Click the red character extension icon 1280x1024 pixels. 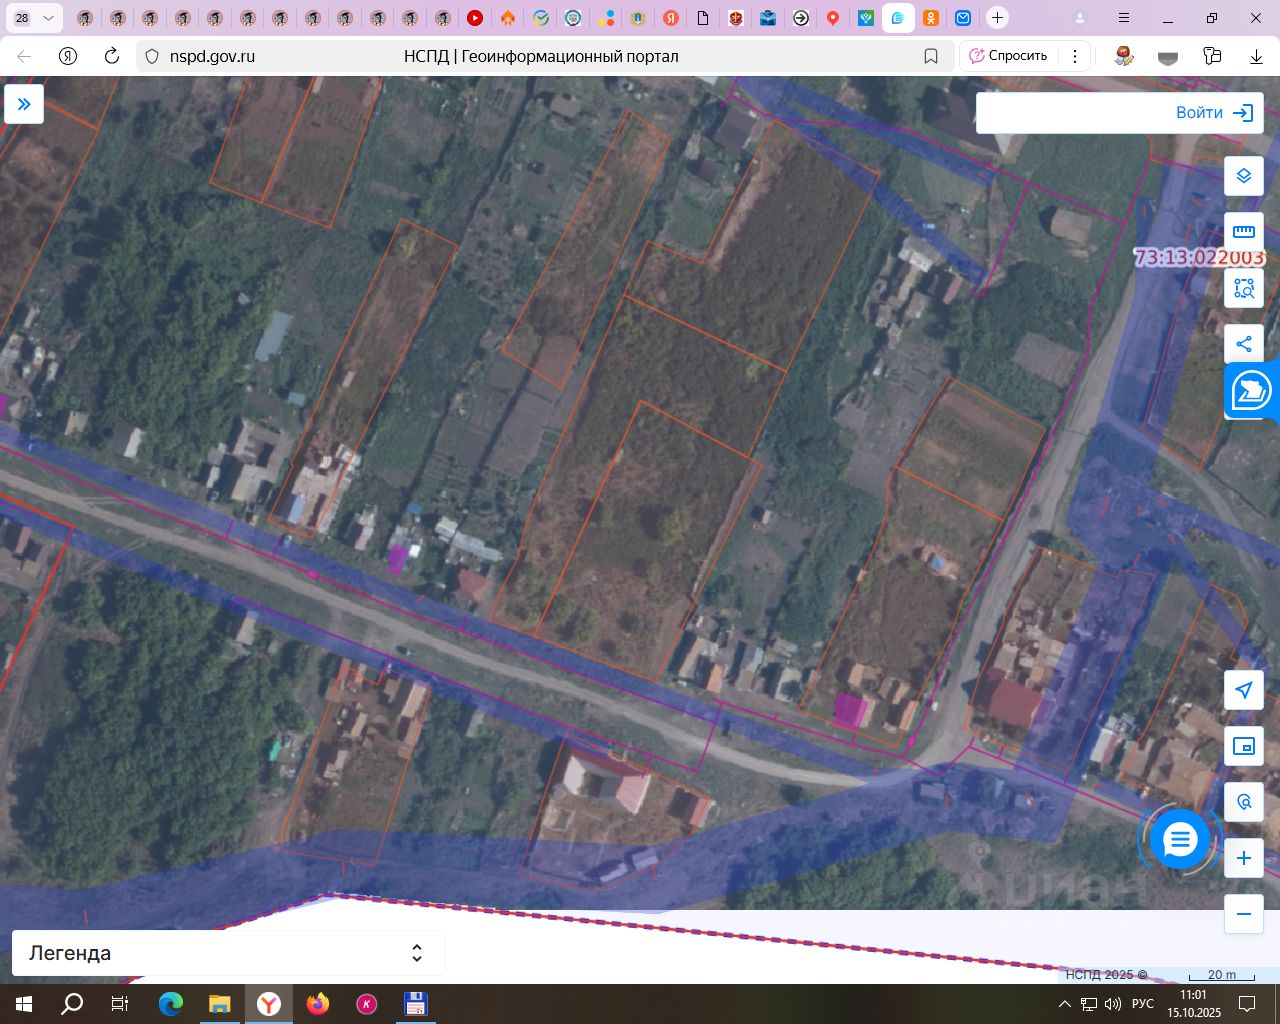(1124, 56)
